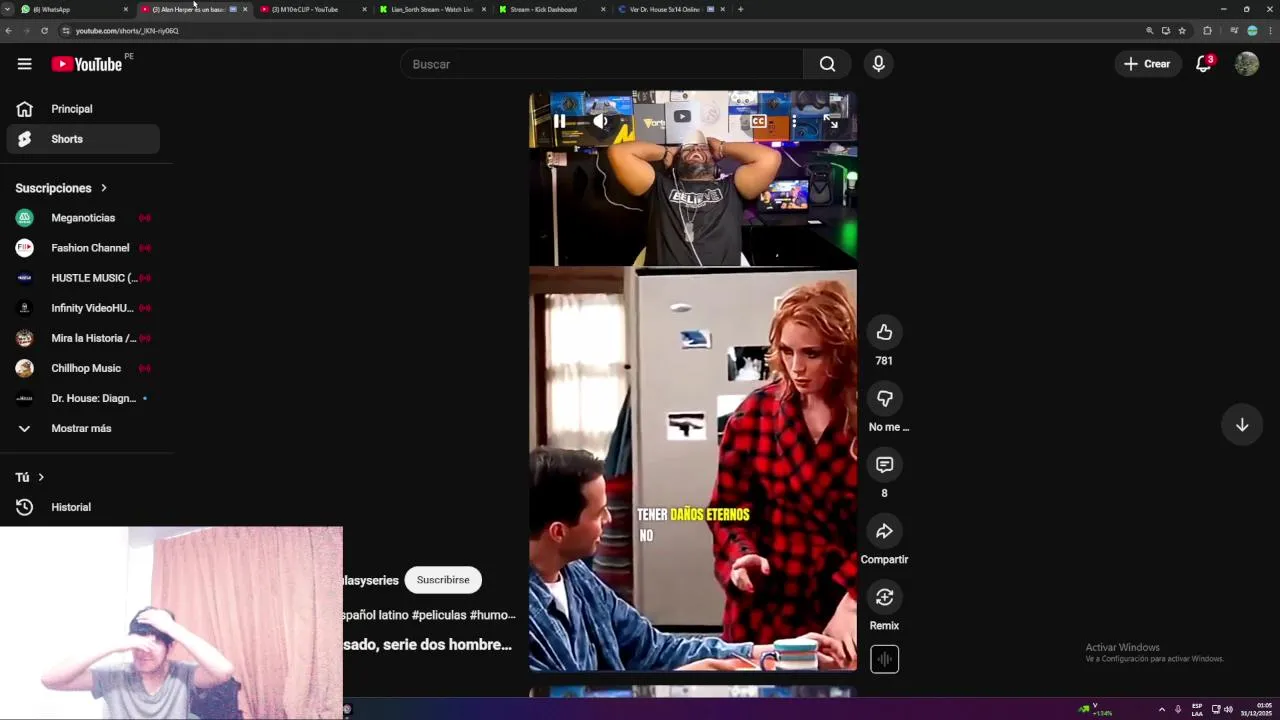Click the install app icon in address bar
Image resolution: width=1280 pixels, height=720 pixels.
pyautogui.click(x=1166, y=31)
